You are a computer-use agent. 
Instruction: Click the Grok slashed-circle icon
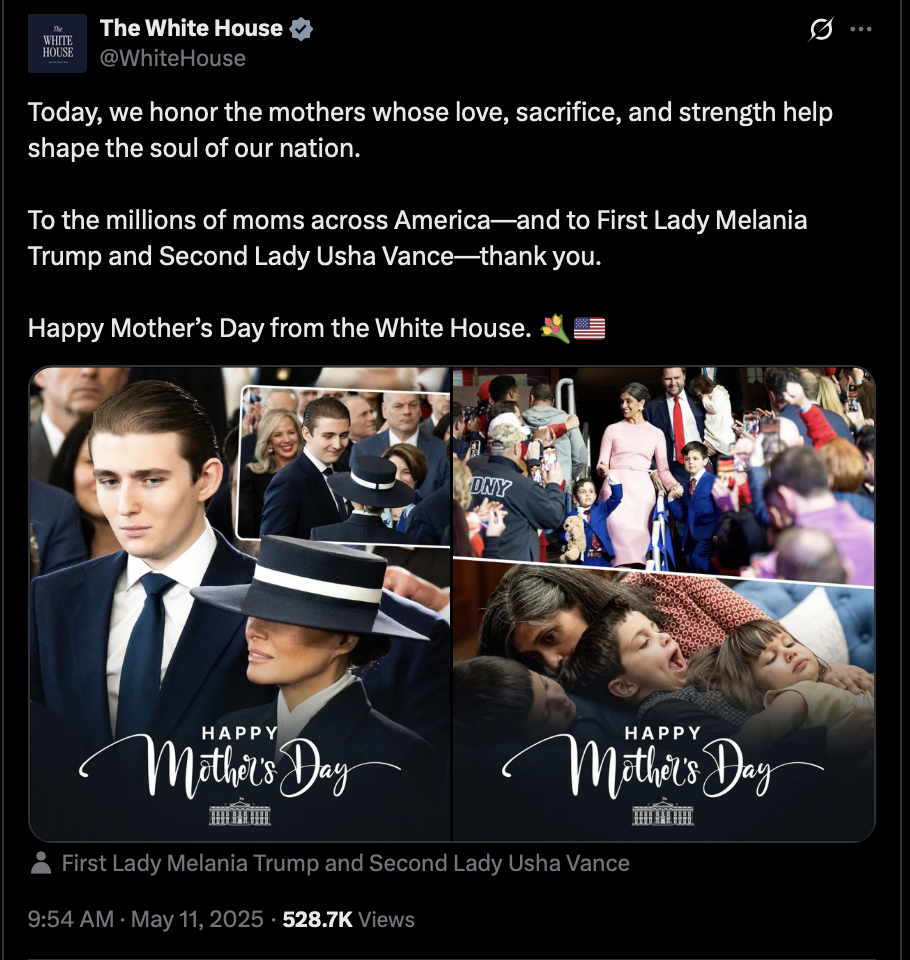coord(821,29)
